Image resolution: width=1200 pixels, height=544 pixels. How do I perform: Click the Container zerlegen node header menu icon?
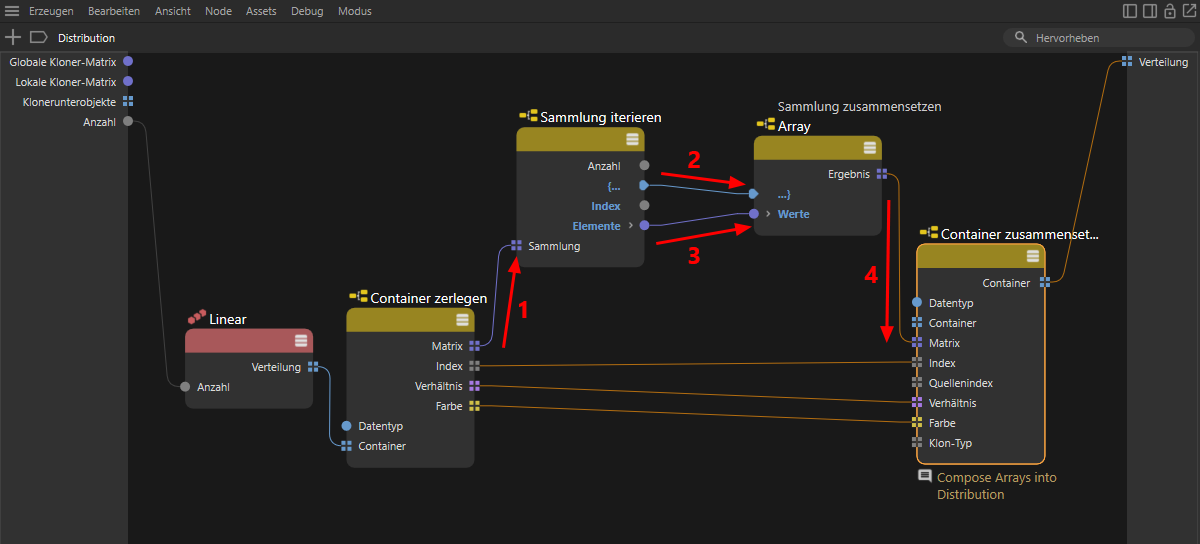462,320
